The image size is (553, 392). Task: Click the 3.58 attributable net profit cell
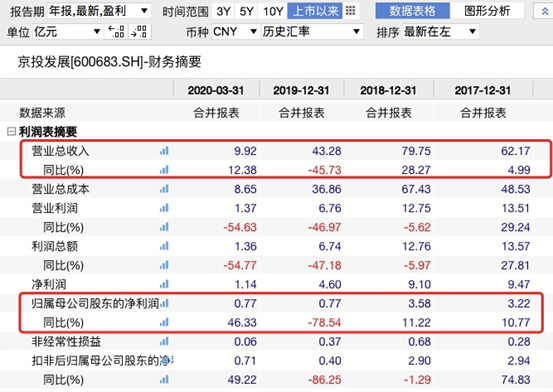click(x=420, y=303)
